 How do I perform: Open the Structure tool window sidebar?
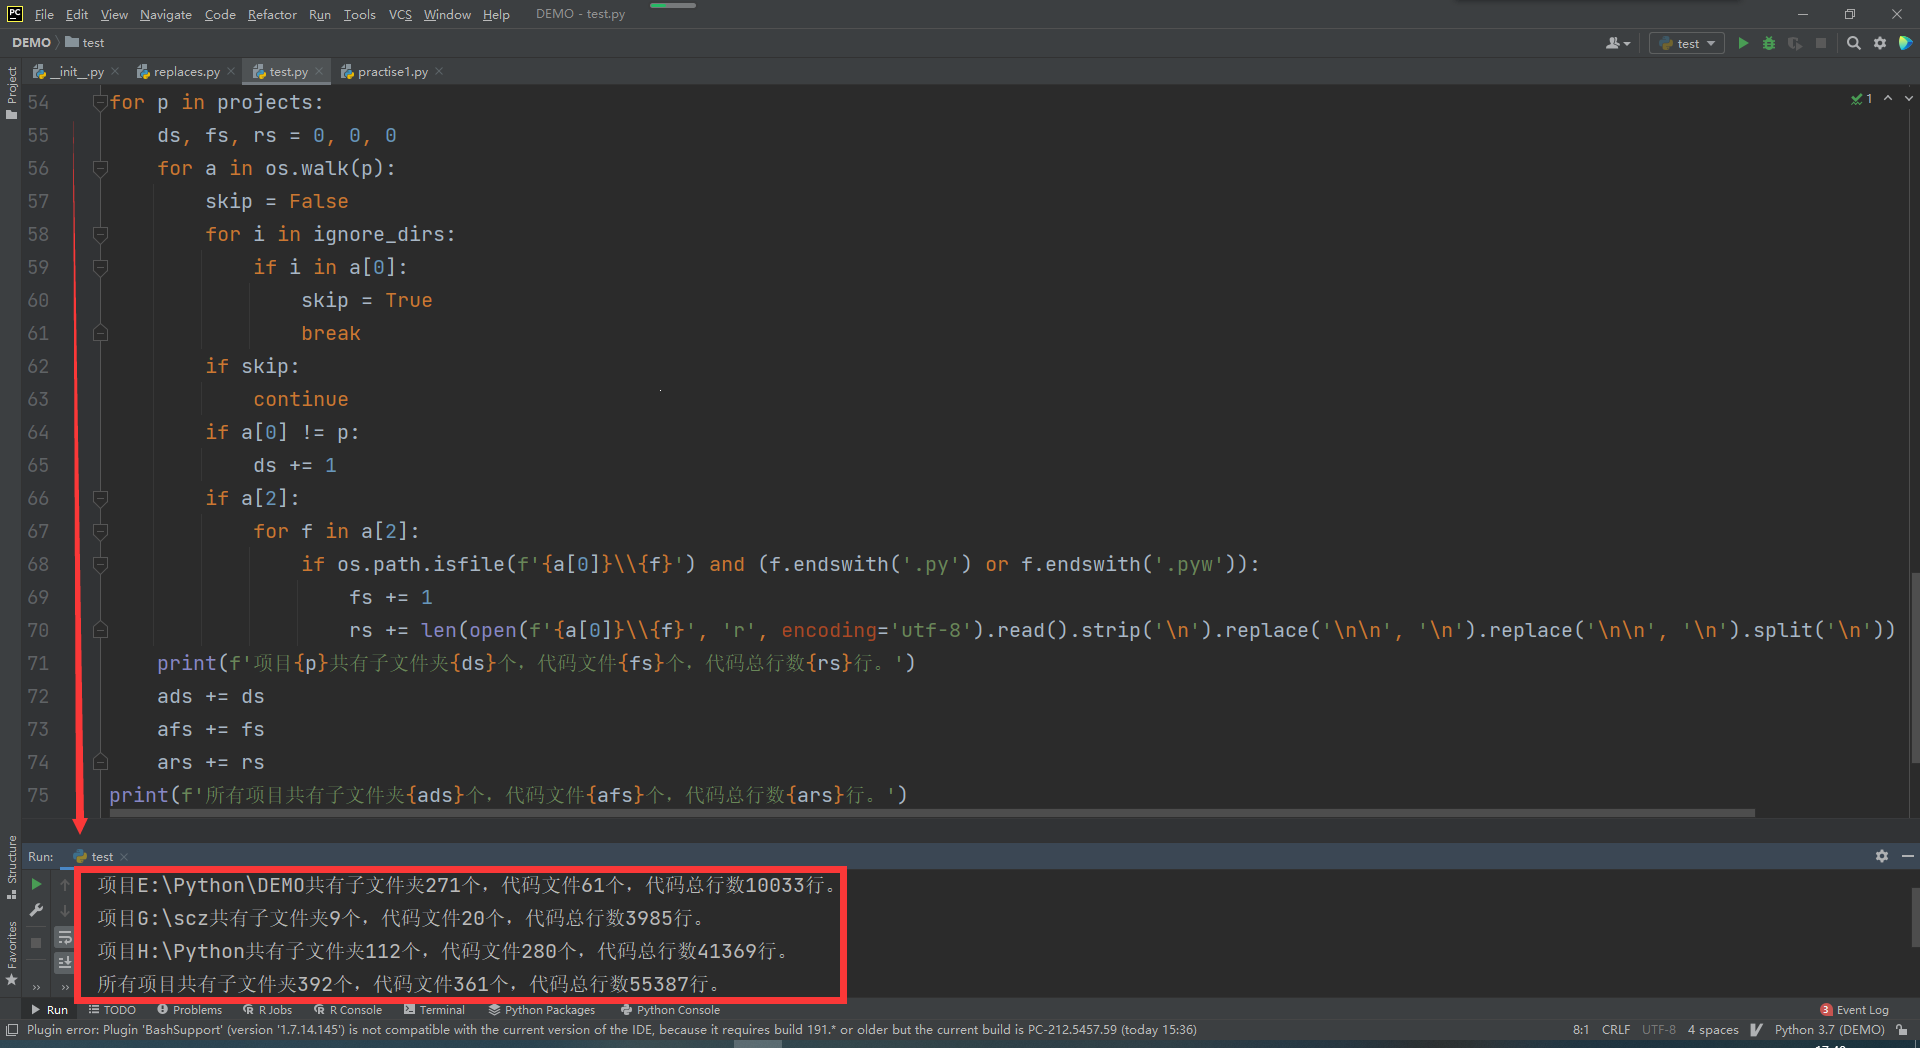[11, 866]
